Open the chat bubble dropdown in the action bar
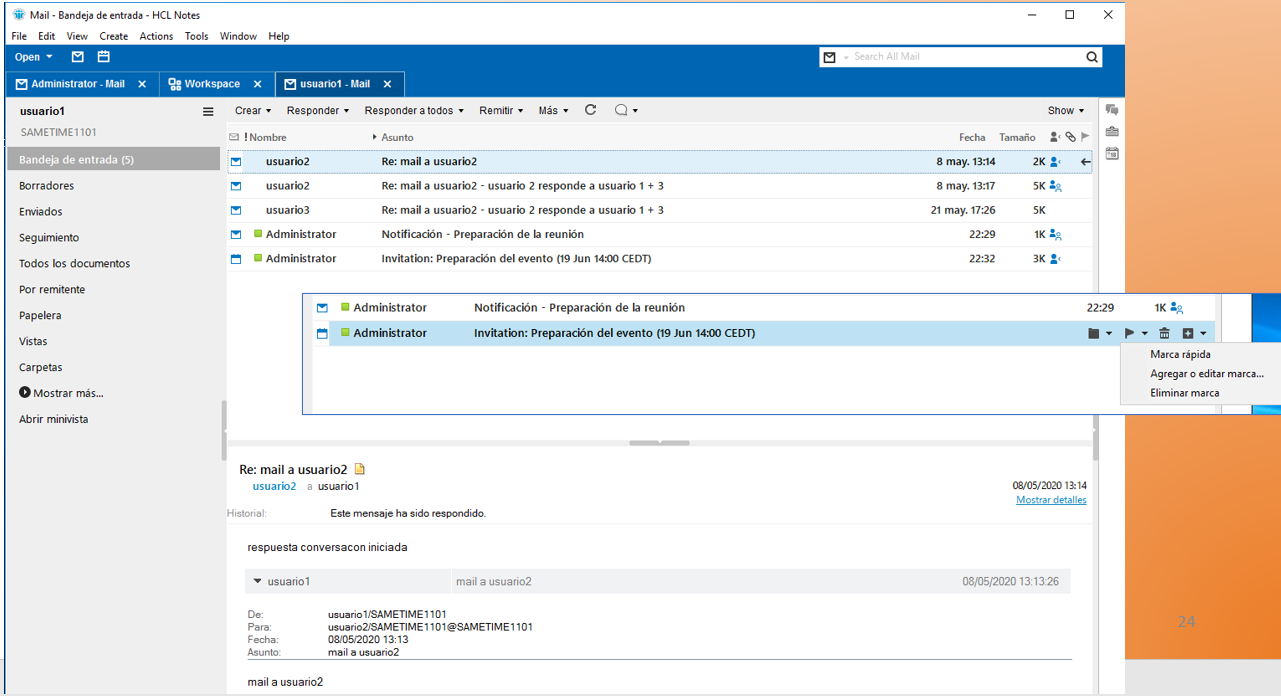 point(626,111)
